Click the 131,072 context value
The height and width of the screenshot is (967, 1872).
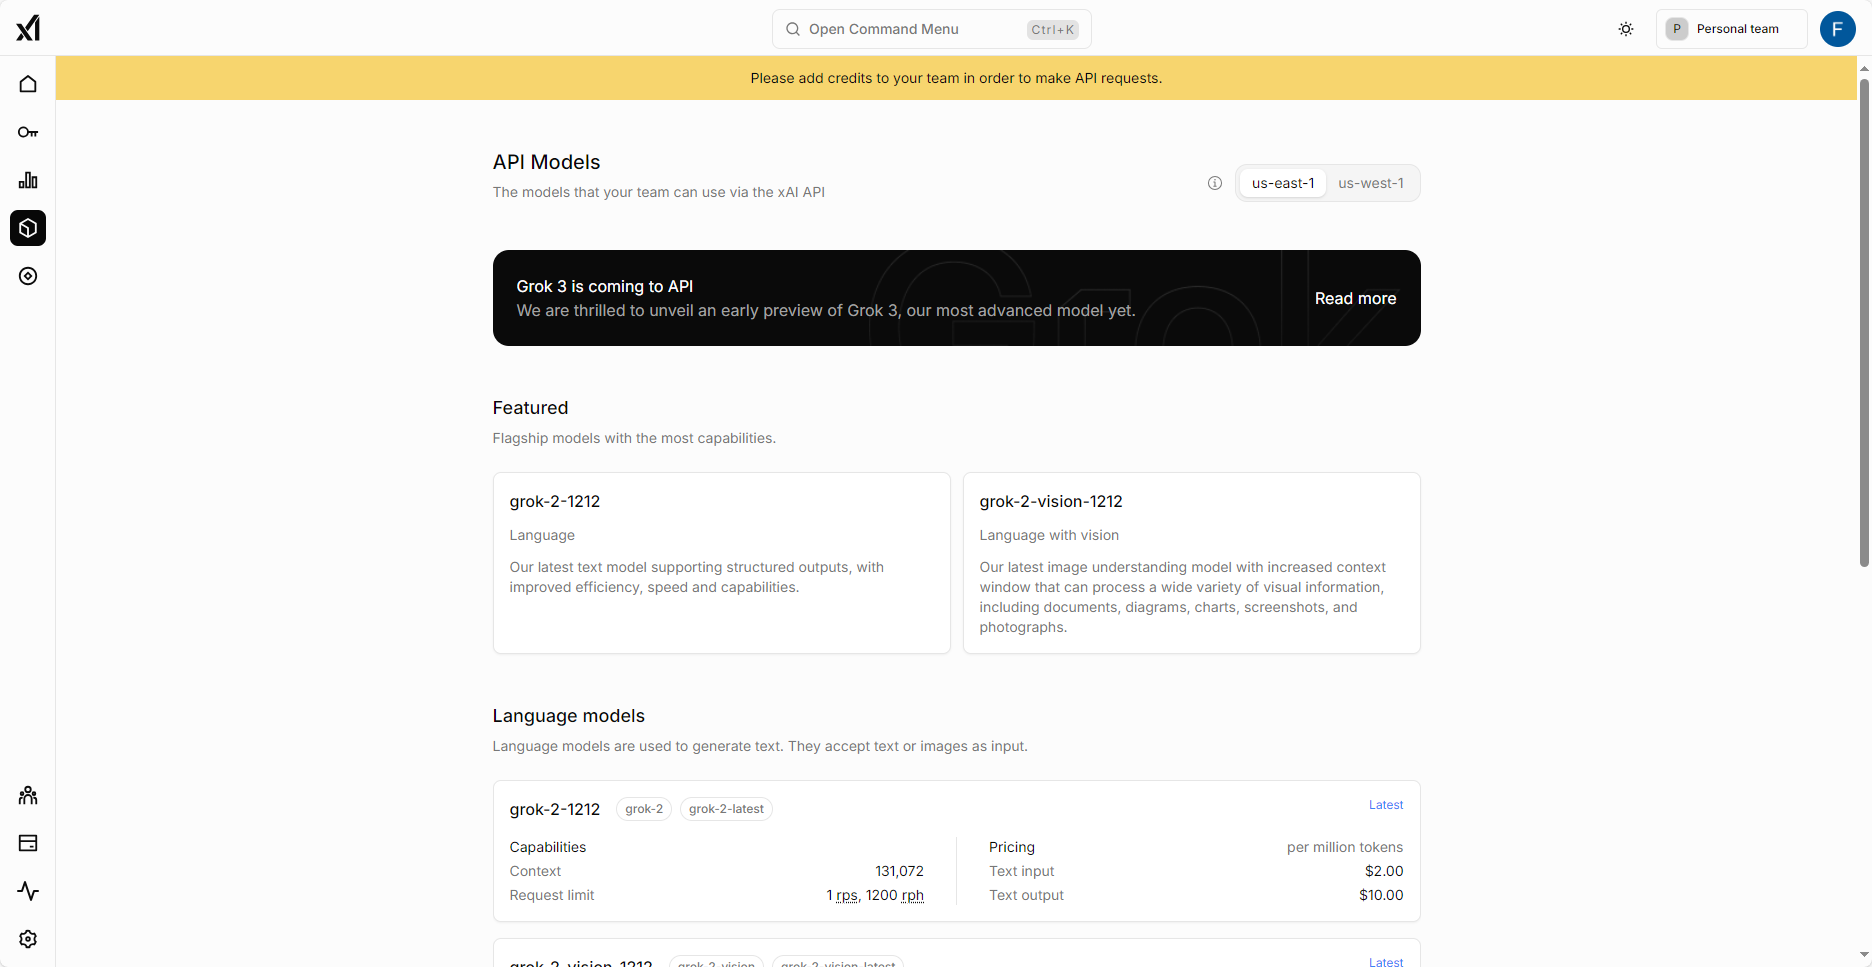899,871
